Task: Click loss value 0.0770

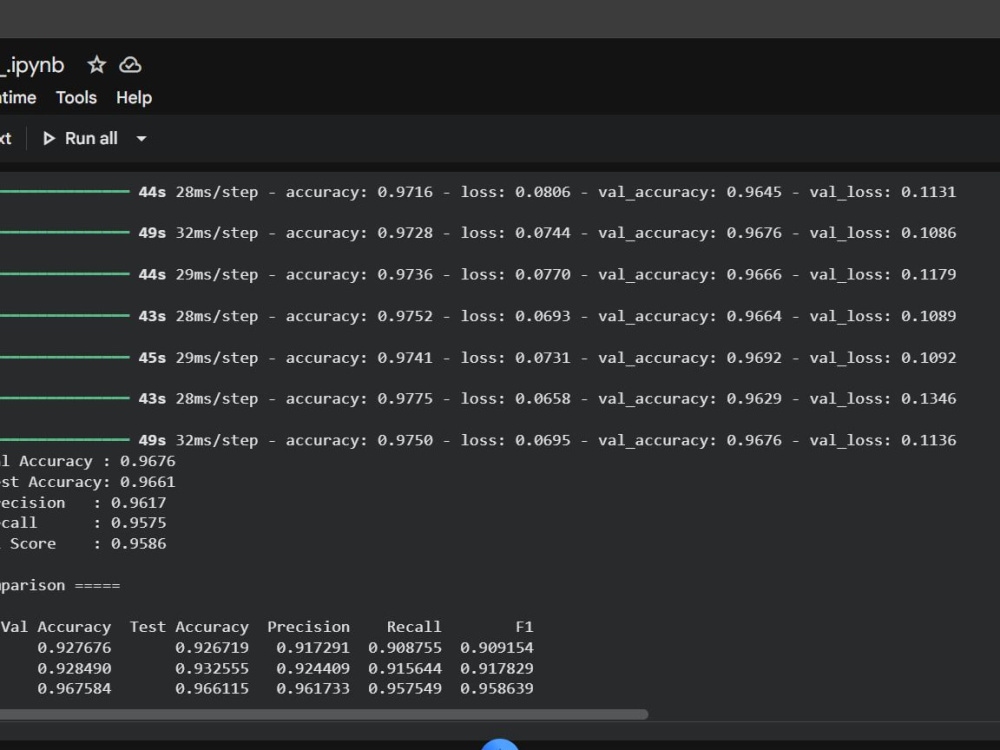Action: (x=542, y=274)
